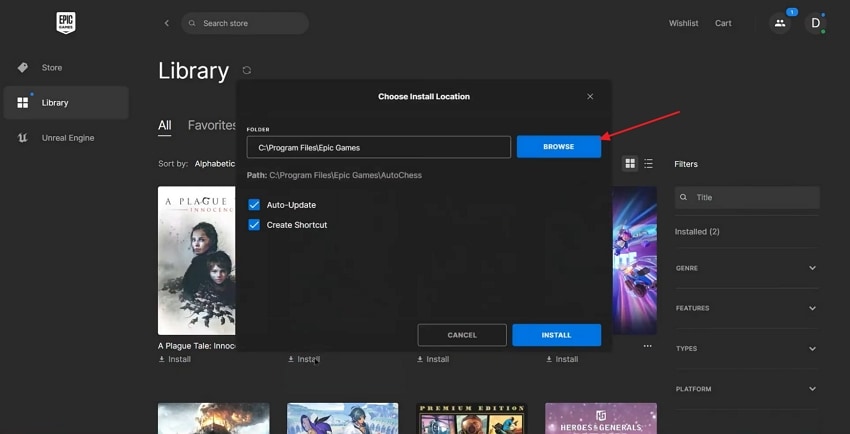
Task: Expand the Genre filter
Action: (746, 268)
